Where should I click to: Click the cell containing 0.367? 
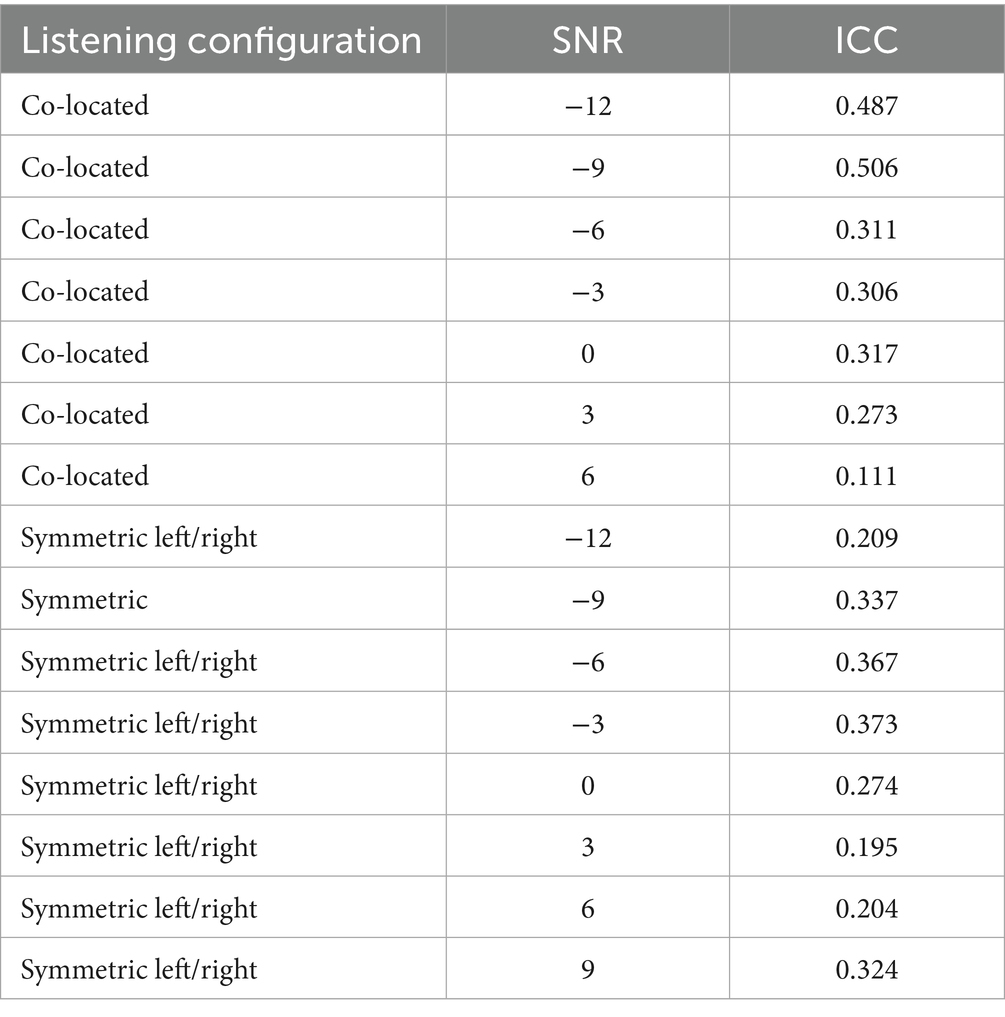pos(866,662)
